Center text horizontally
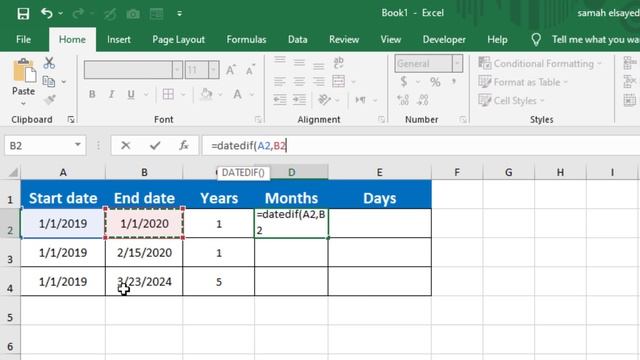The height and width of the screenshot is (360, 640). tap(299, 82)
